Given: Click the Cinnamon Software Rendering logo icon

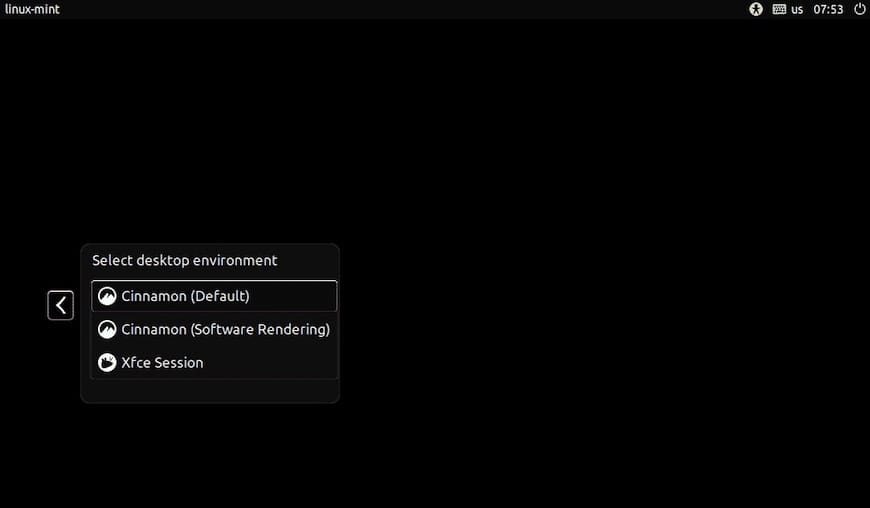Looking at the screenshot, I should point(107,329).
